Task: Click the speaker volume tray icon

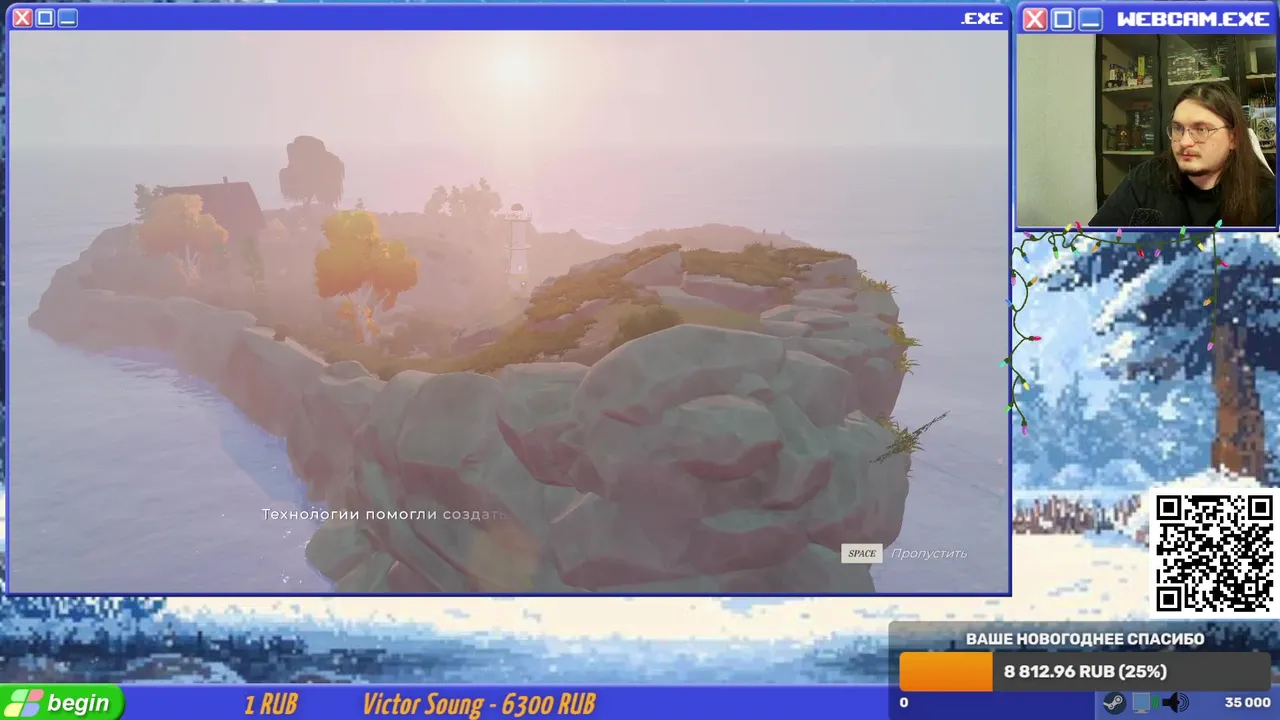Action: click(x=1174, y=703)
